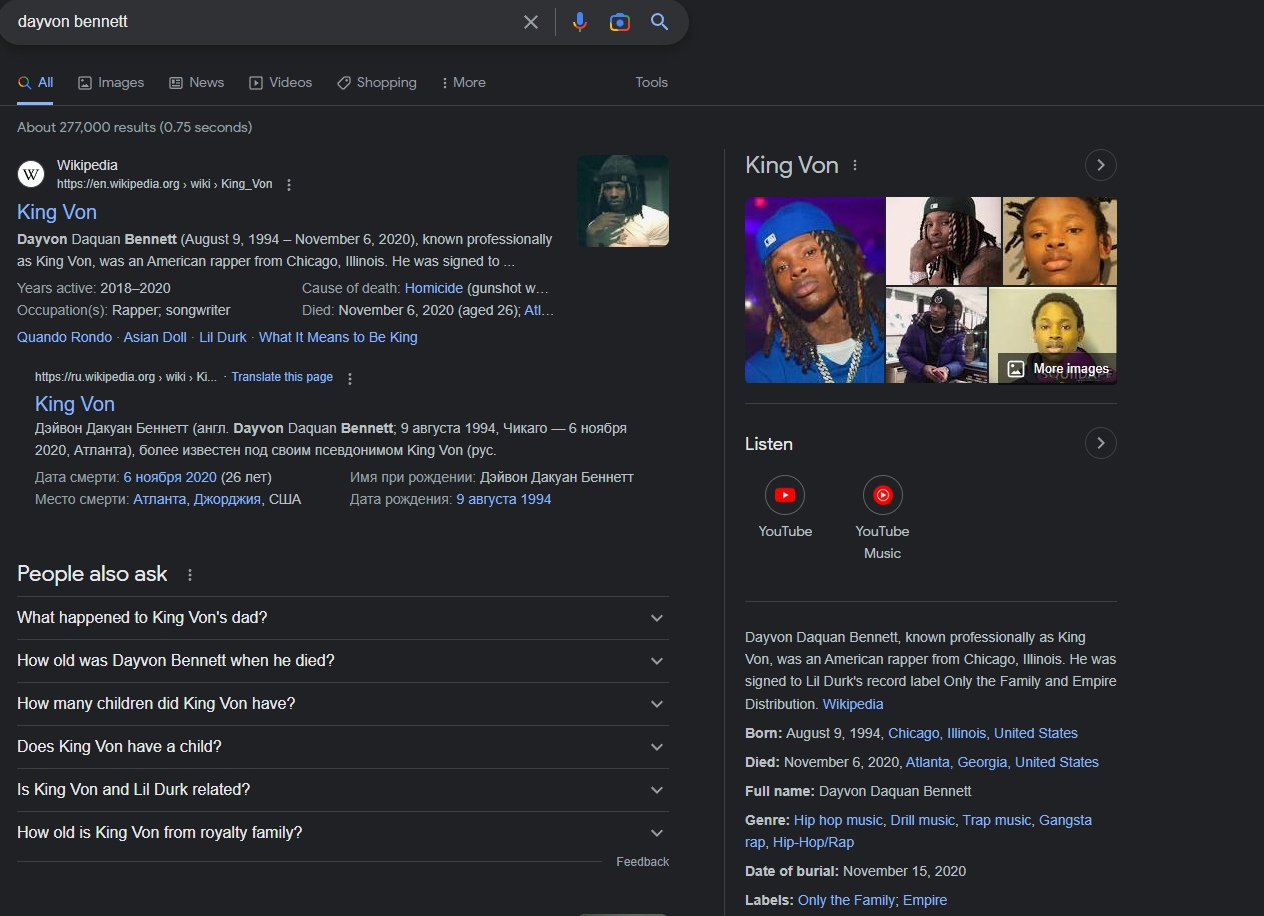Click More images thumbnail in panel
This screenshot has width=1264, height=916.
click(1058, 368)
